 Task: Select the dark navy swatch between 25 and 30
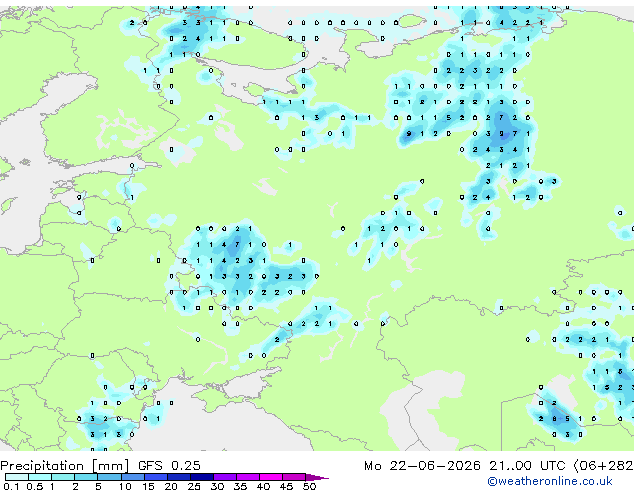pos(202,477)
